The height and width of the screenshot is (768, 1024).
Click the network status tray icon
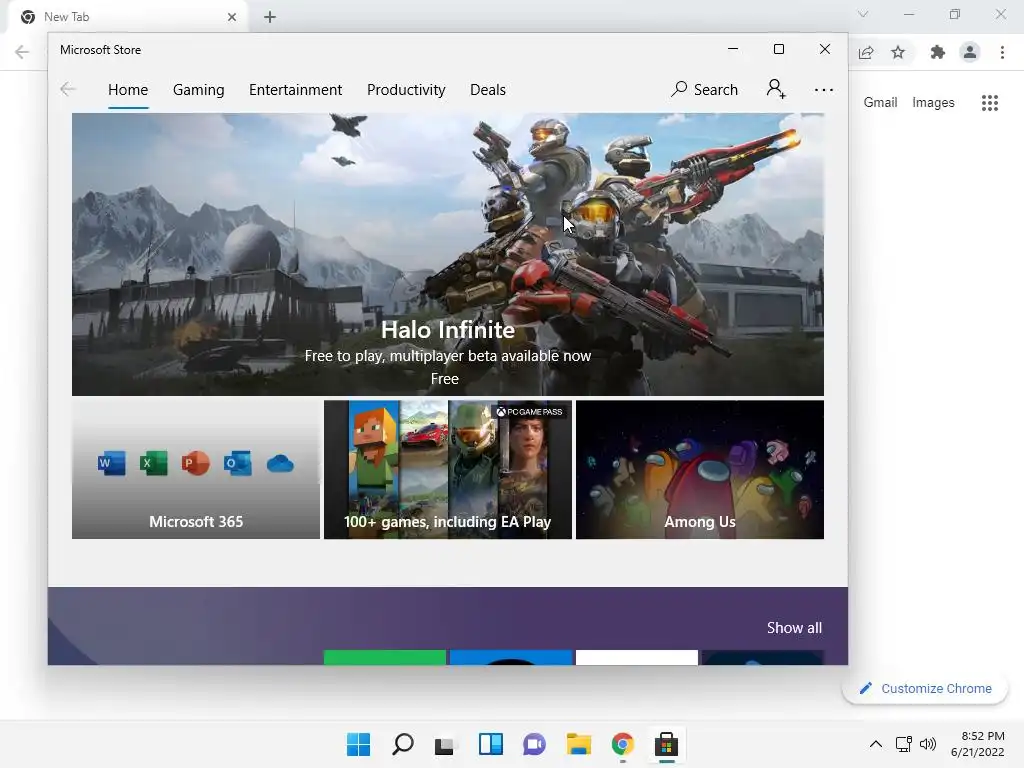click(x=904, y=744)
